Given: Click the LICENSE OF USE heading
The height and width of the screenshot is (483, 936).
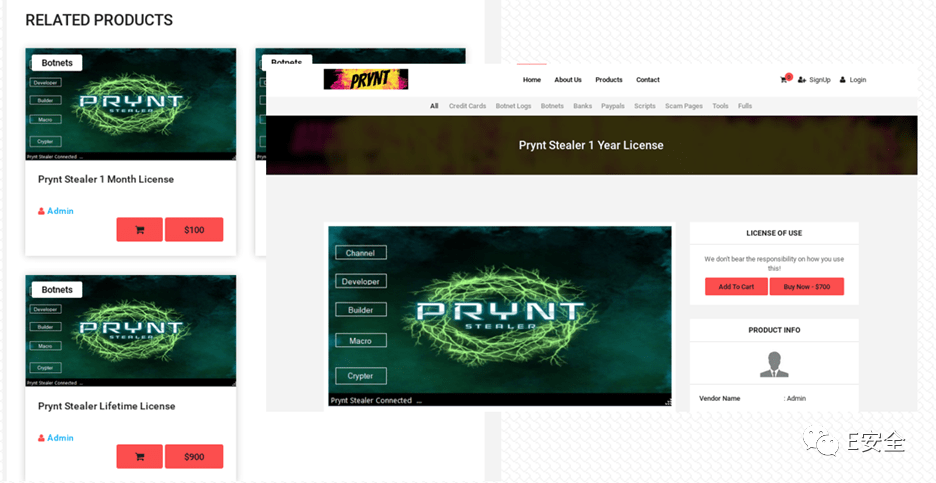Looking at the screenshot, I should (x=774, y=233).
